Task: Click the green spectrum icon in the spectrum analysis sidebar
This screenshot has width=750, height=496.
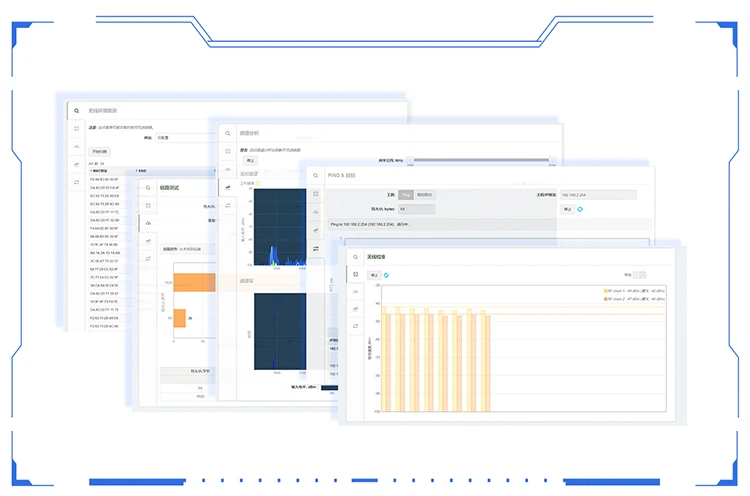Action: click(228, 187)
